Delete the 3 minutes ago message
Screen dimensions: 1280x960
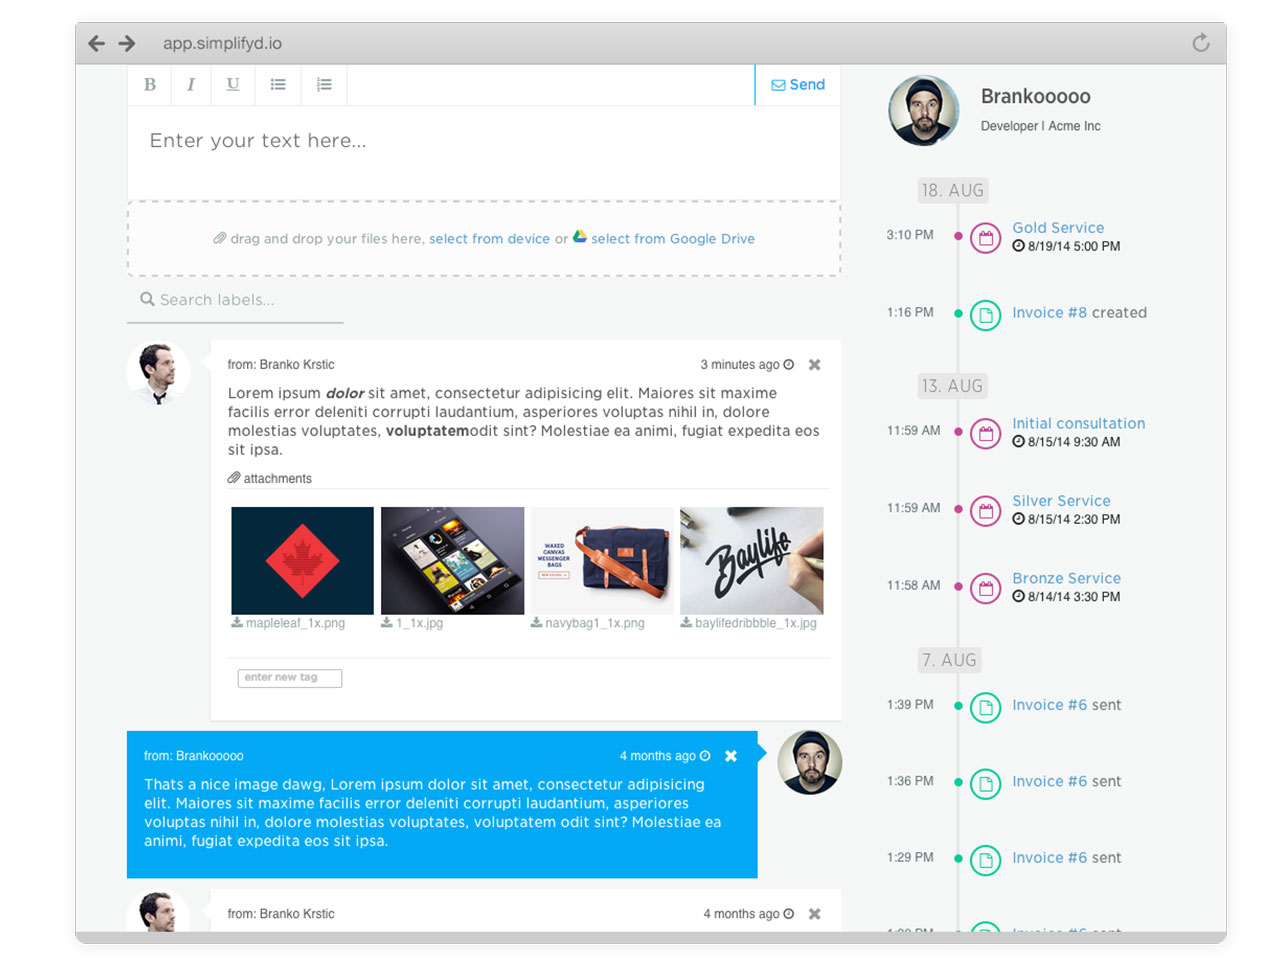coord(815,365)
